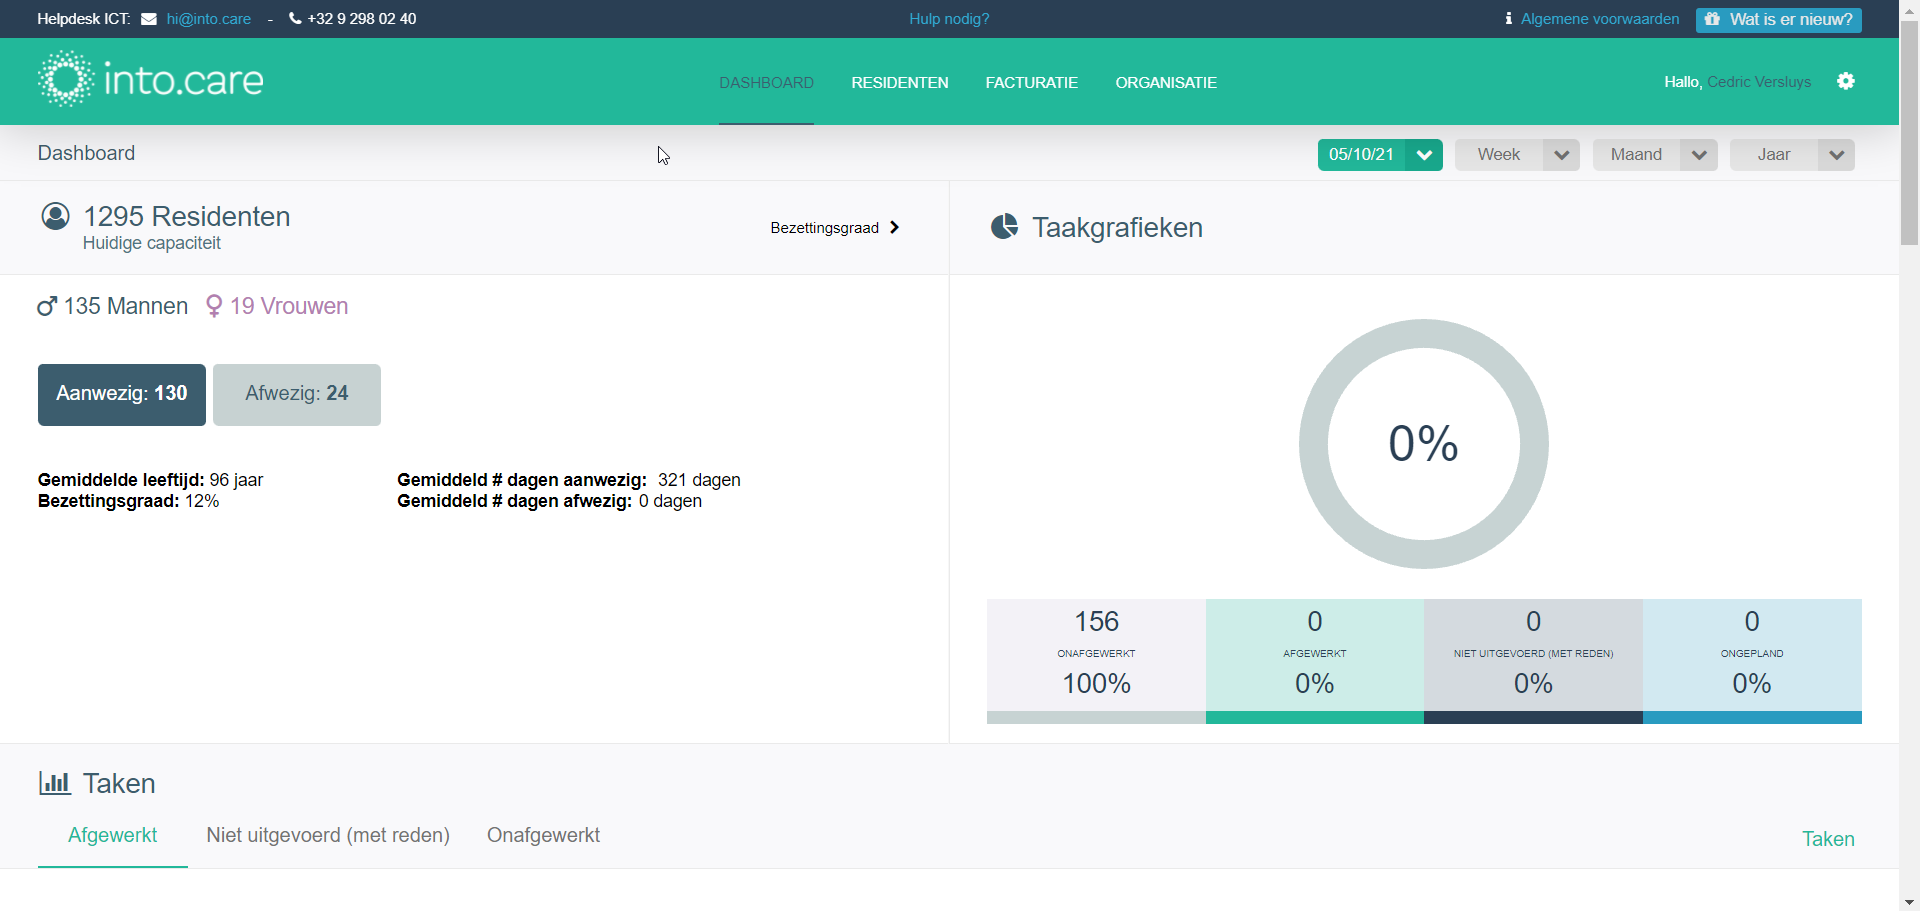The height and width of the screenshot is (911, 1920).
Task: Click the female symbol icon beside Vrouwen
Action: 213,306
